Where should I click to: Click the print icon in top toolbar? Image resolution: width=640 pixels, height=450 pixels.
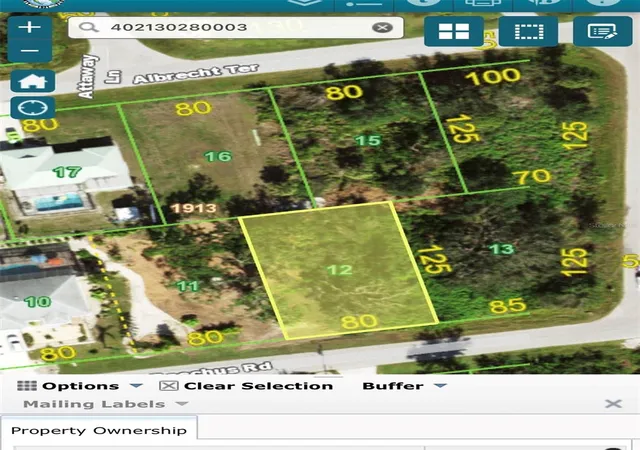tap(483, 3)
